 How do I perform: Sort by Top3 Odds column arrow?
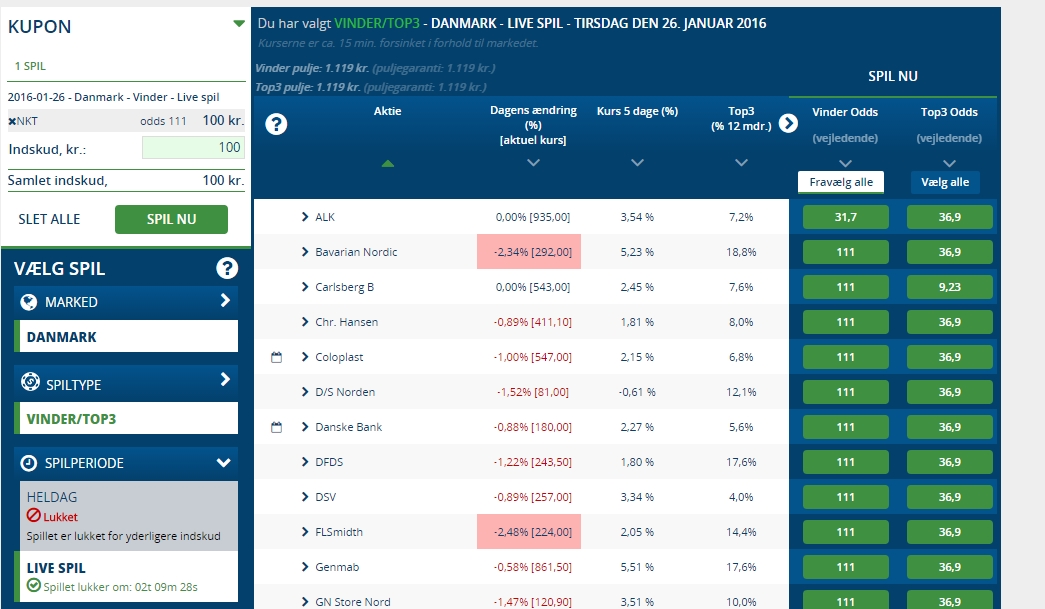(950, 163)
